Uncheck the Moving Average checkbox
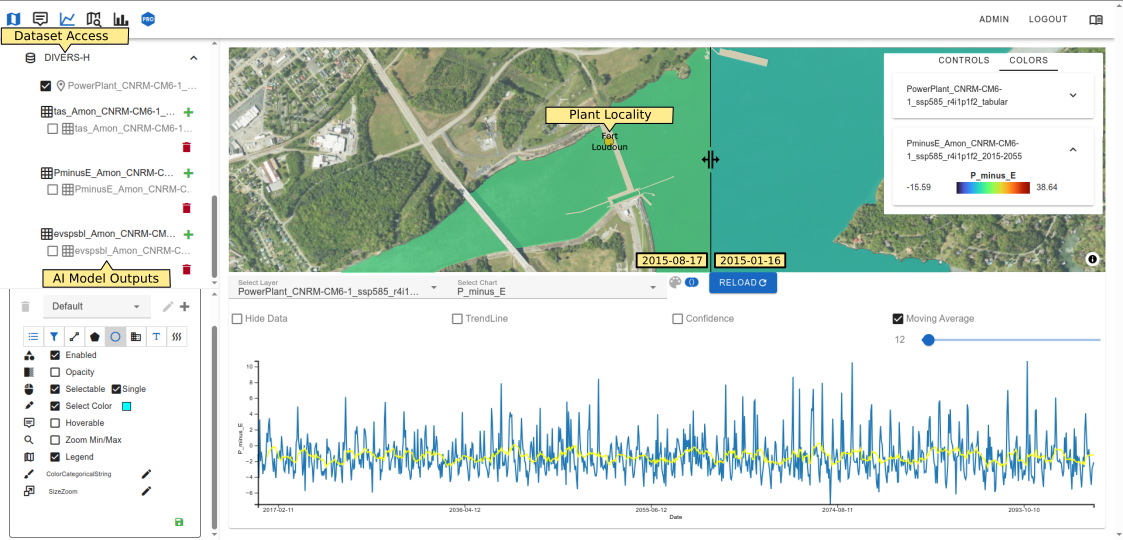Viewport: 1123px width, 540px height. point(898,319)
